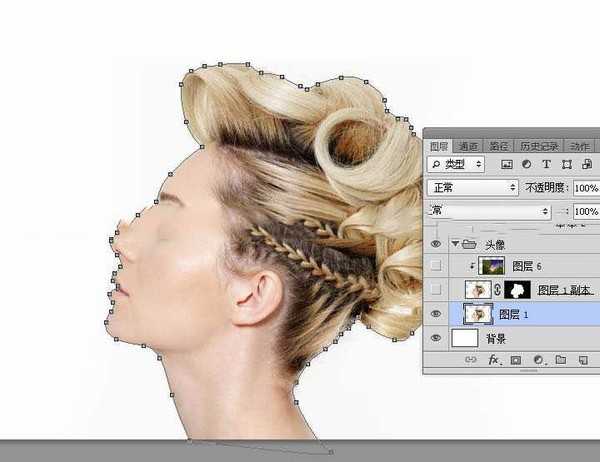The width and height of the screenshot is (600, 462).
Task: Add a layer mask with bottom icon
Action: pyautogui.click(x=515, y=360)
